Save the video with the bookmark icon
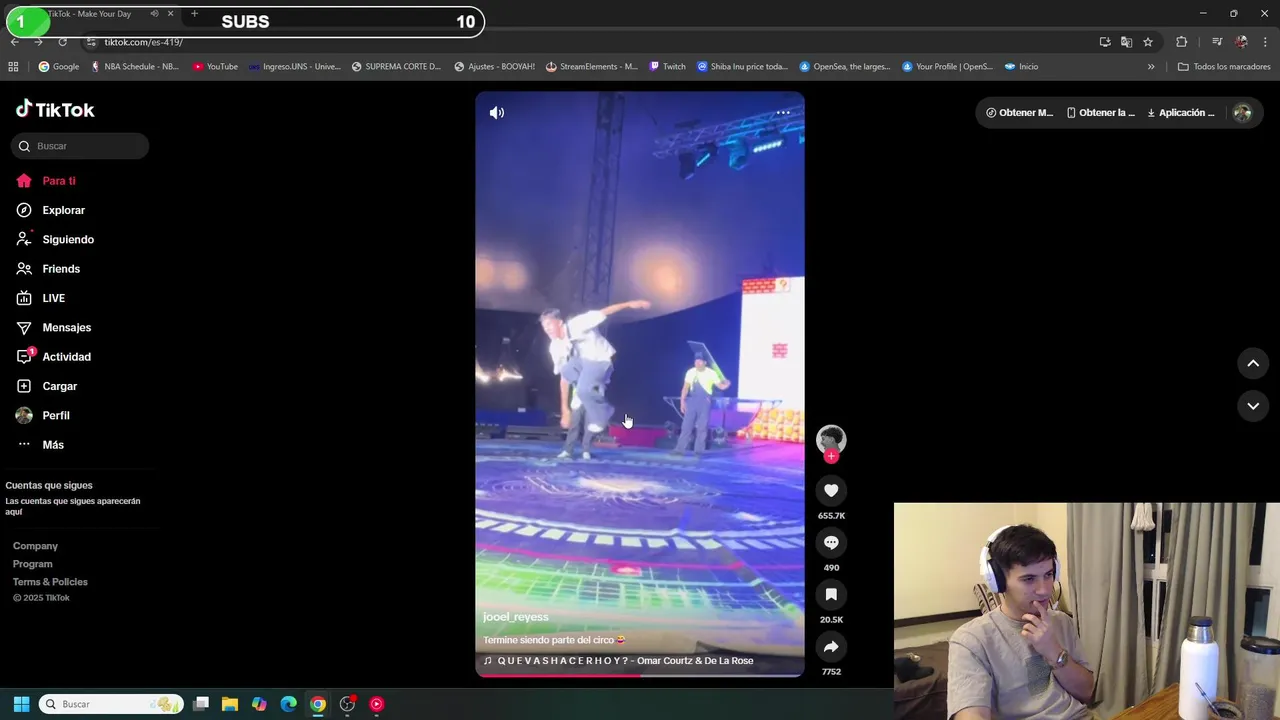This screenshot has width=1280, height=720. point(831,594)
